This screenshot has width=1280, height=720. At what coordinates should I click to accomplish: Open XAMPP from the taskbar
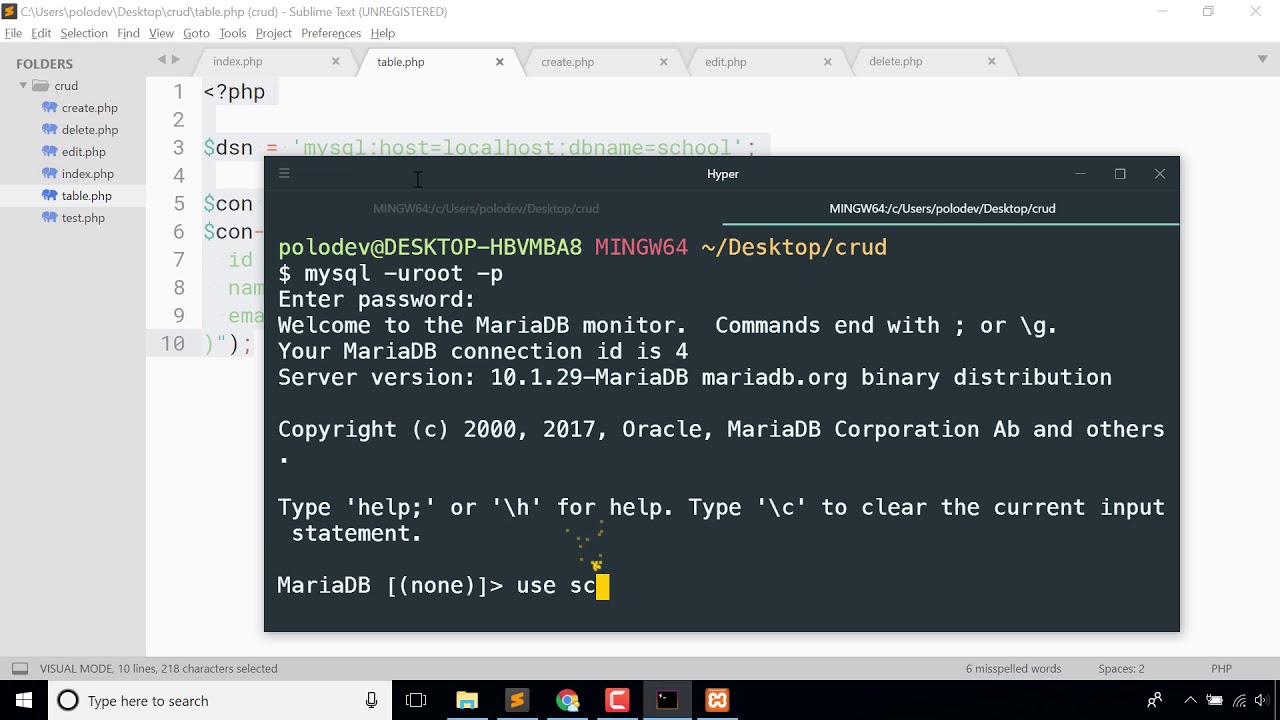point(717,700)
